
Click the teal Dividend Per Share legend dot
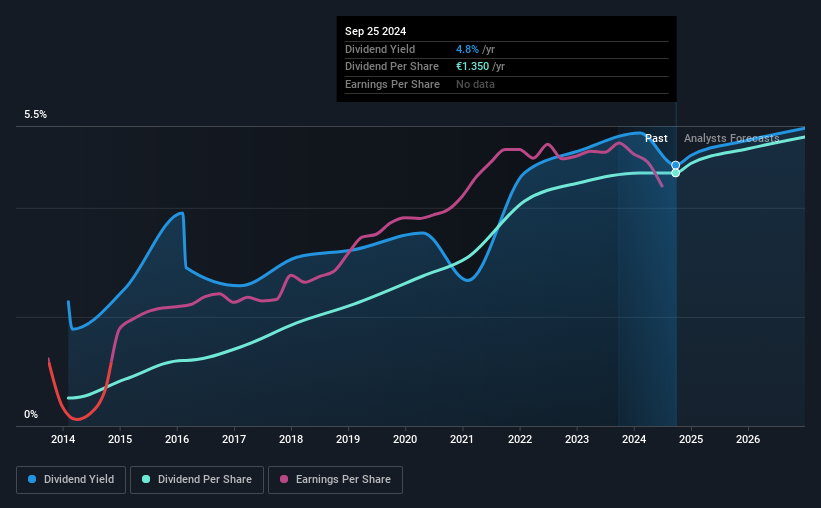[x=146, y=479]
